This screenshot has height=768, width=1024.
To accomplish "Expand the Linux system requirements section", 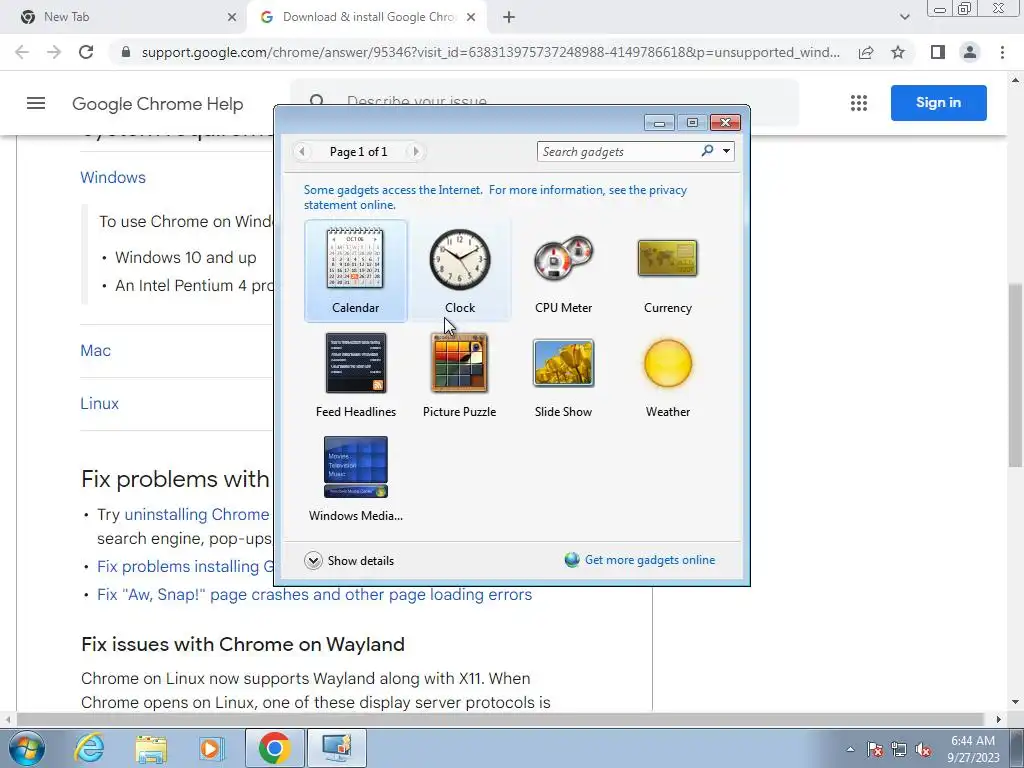I will point(99,403).
